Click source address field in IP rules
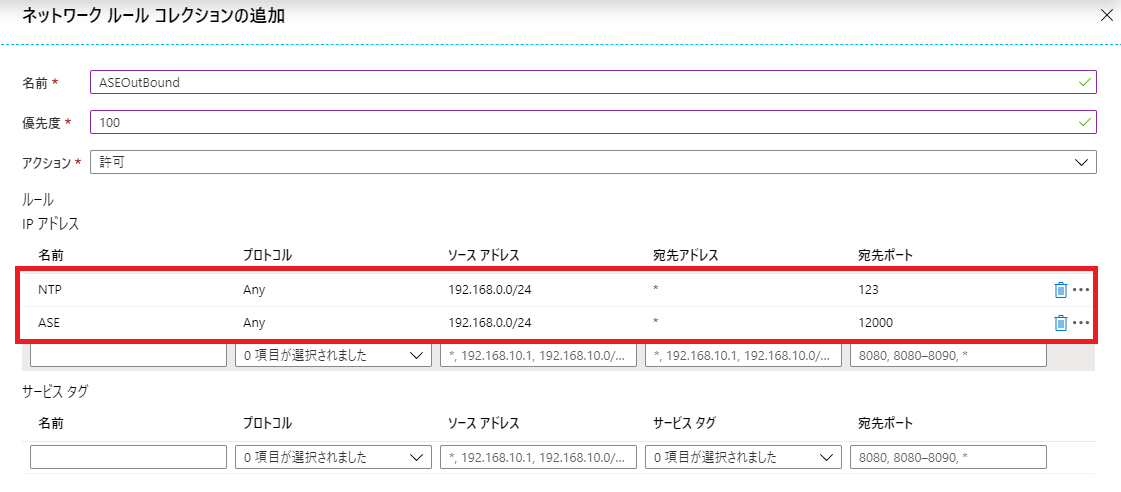The image size is (1121, 492). 538,355
